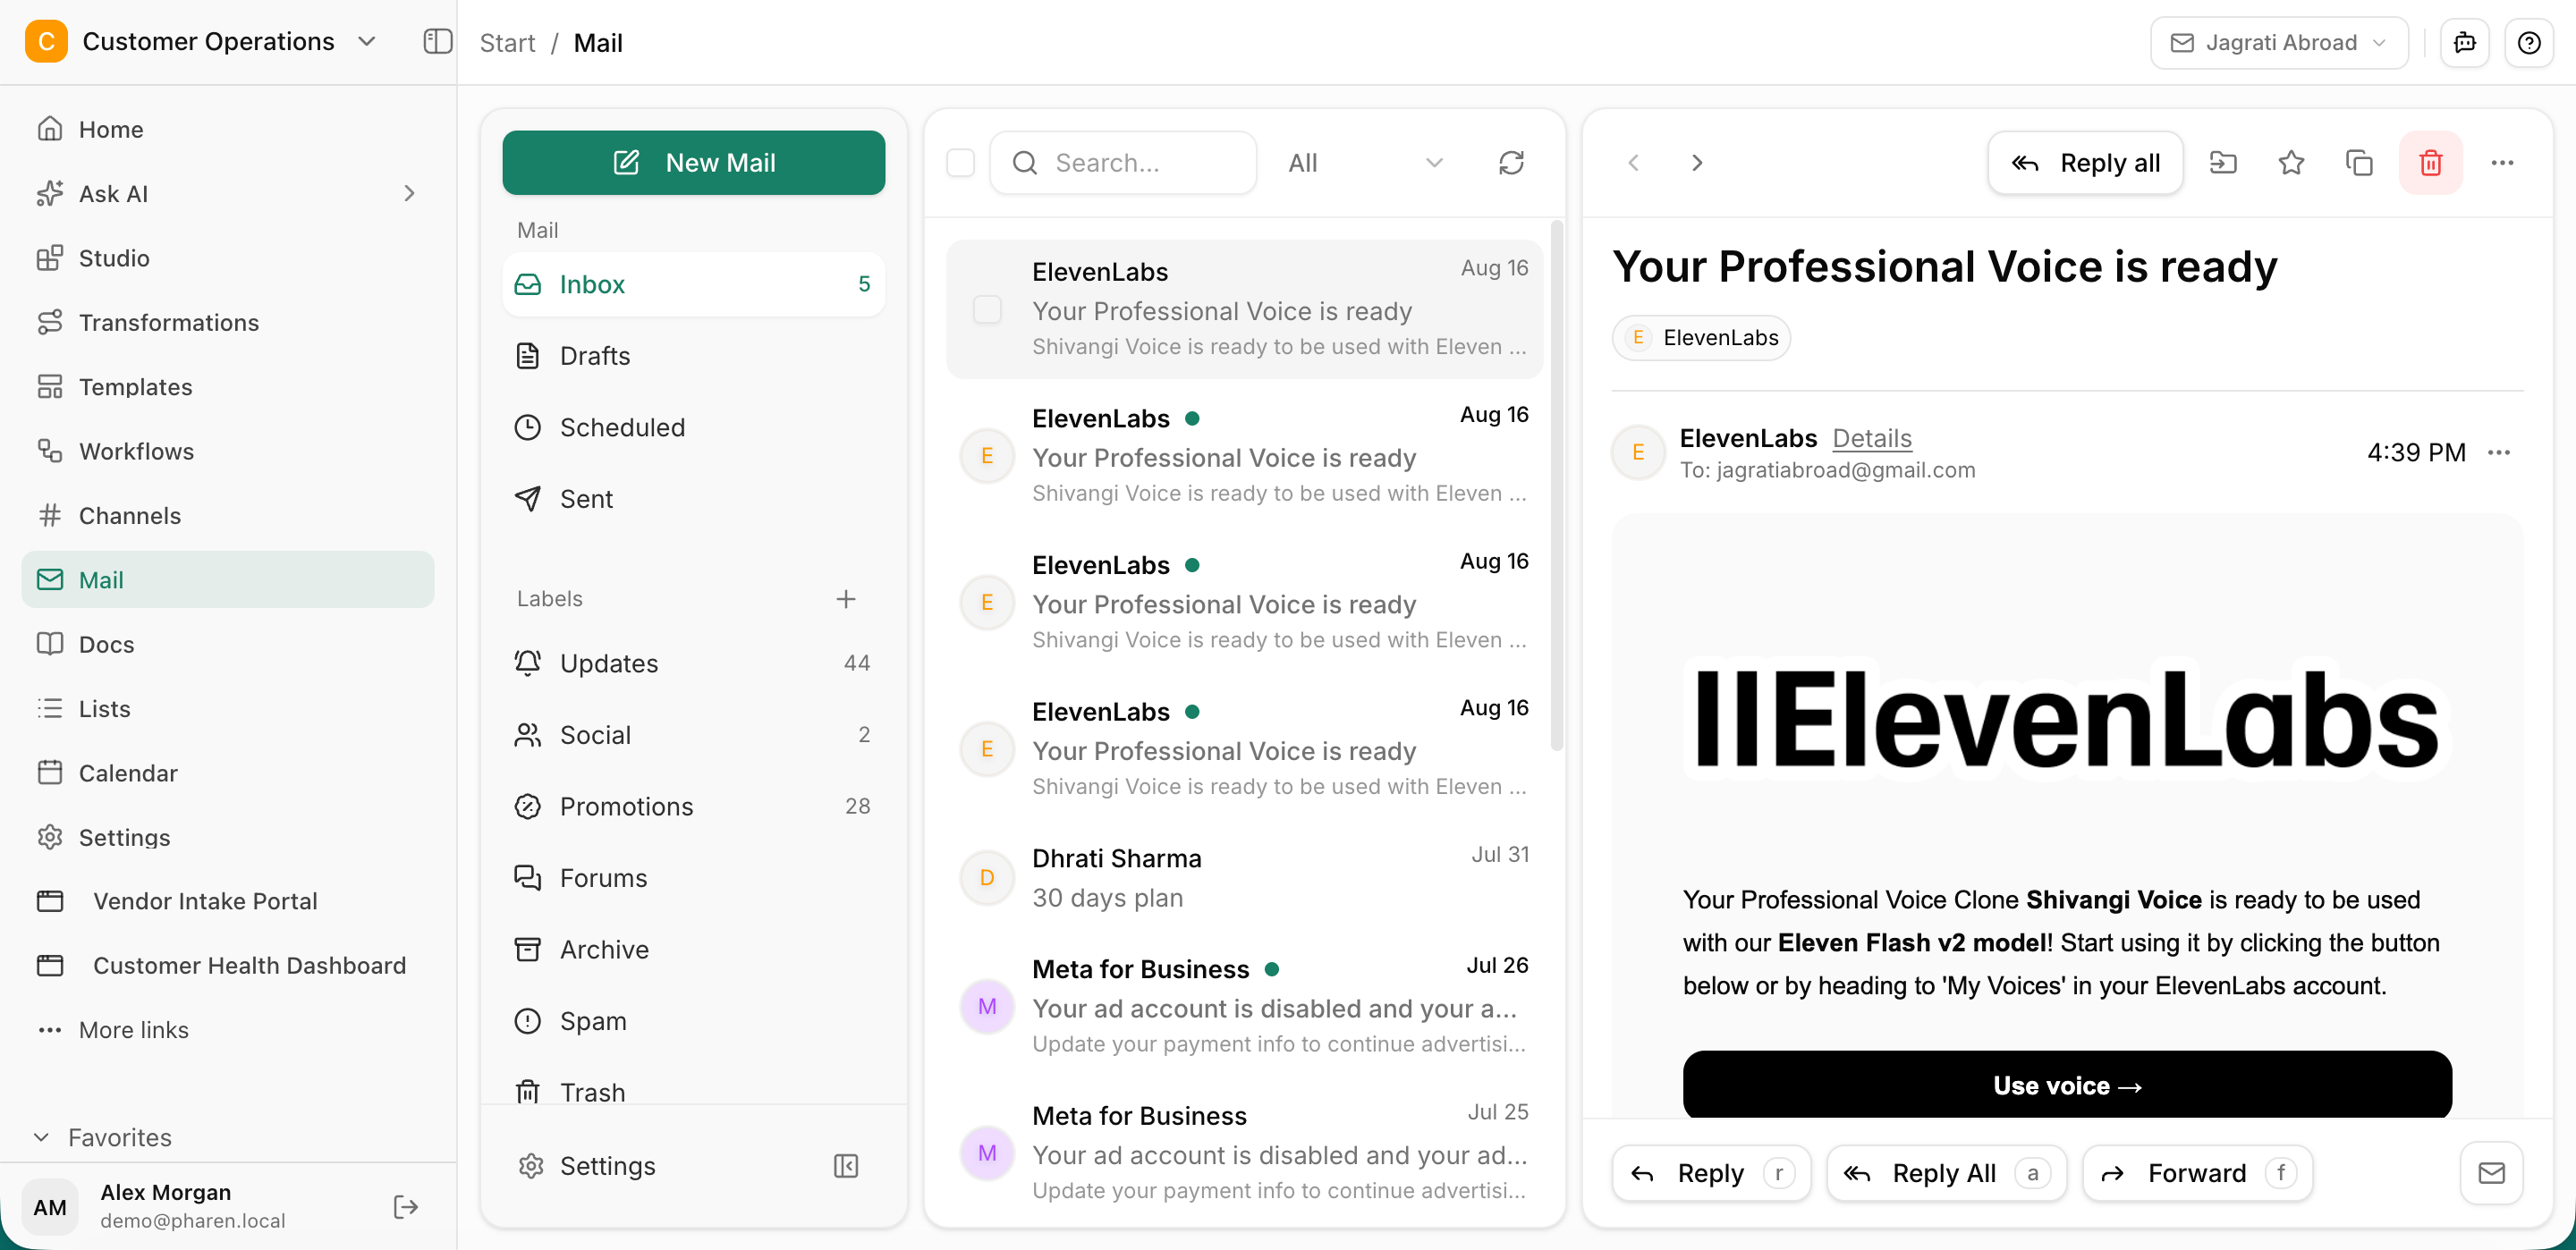Add a new label with plus icon
Screen dimensions: 2576x1250
tap(846, 599)
